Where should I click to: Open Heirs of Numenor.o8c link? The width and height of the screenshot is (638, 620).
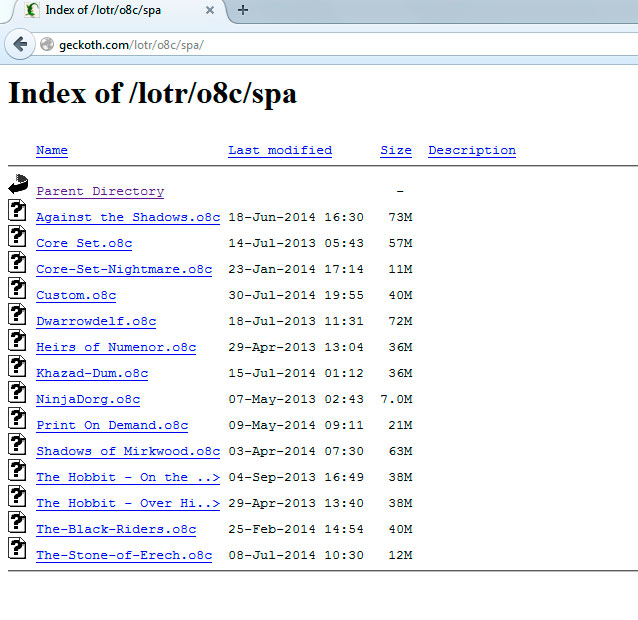[x=116, y=347]
